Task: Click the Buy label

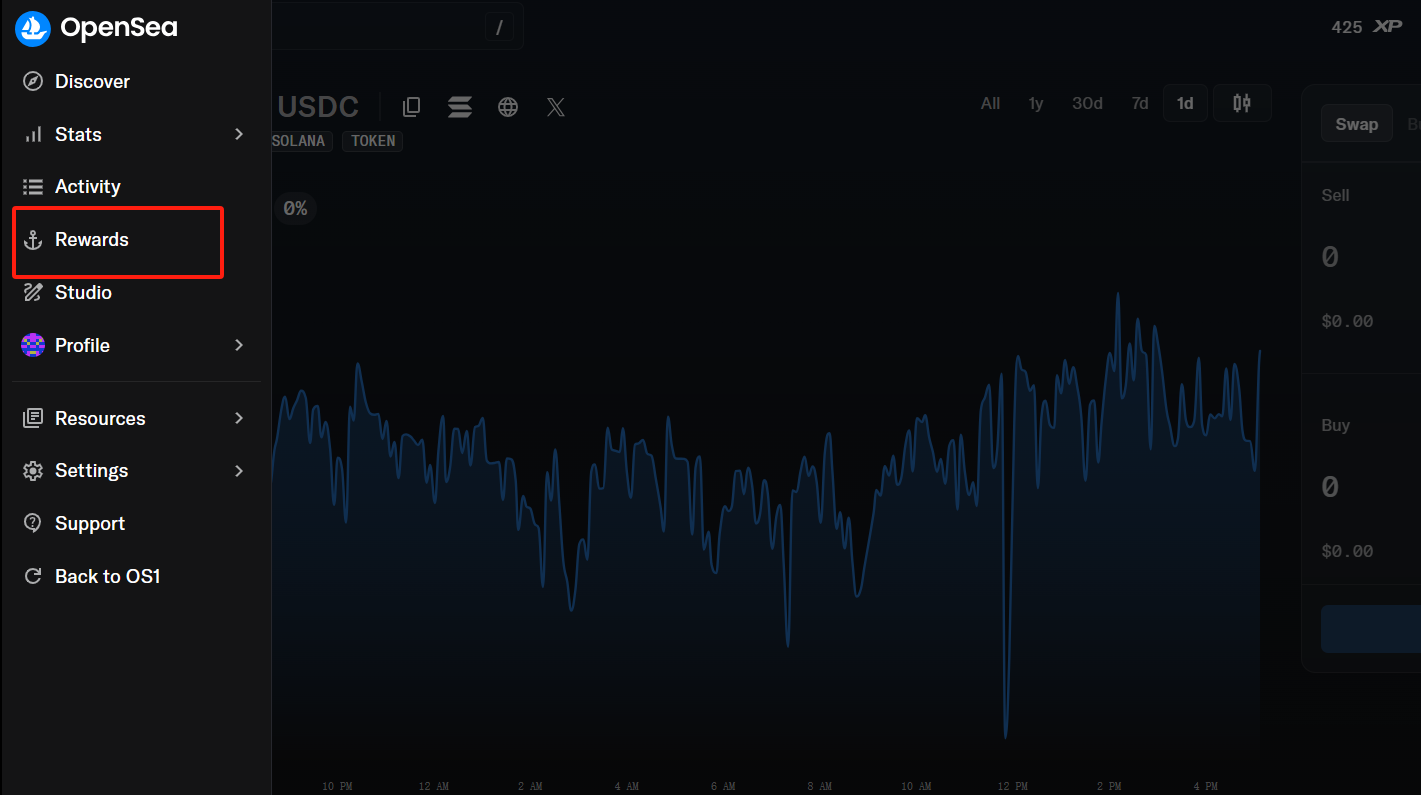Action: pos(1336,425)
